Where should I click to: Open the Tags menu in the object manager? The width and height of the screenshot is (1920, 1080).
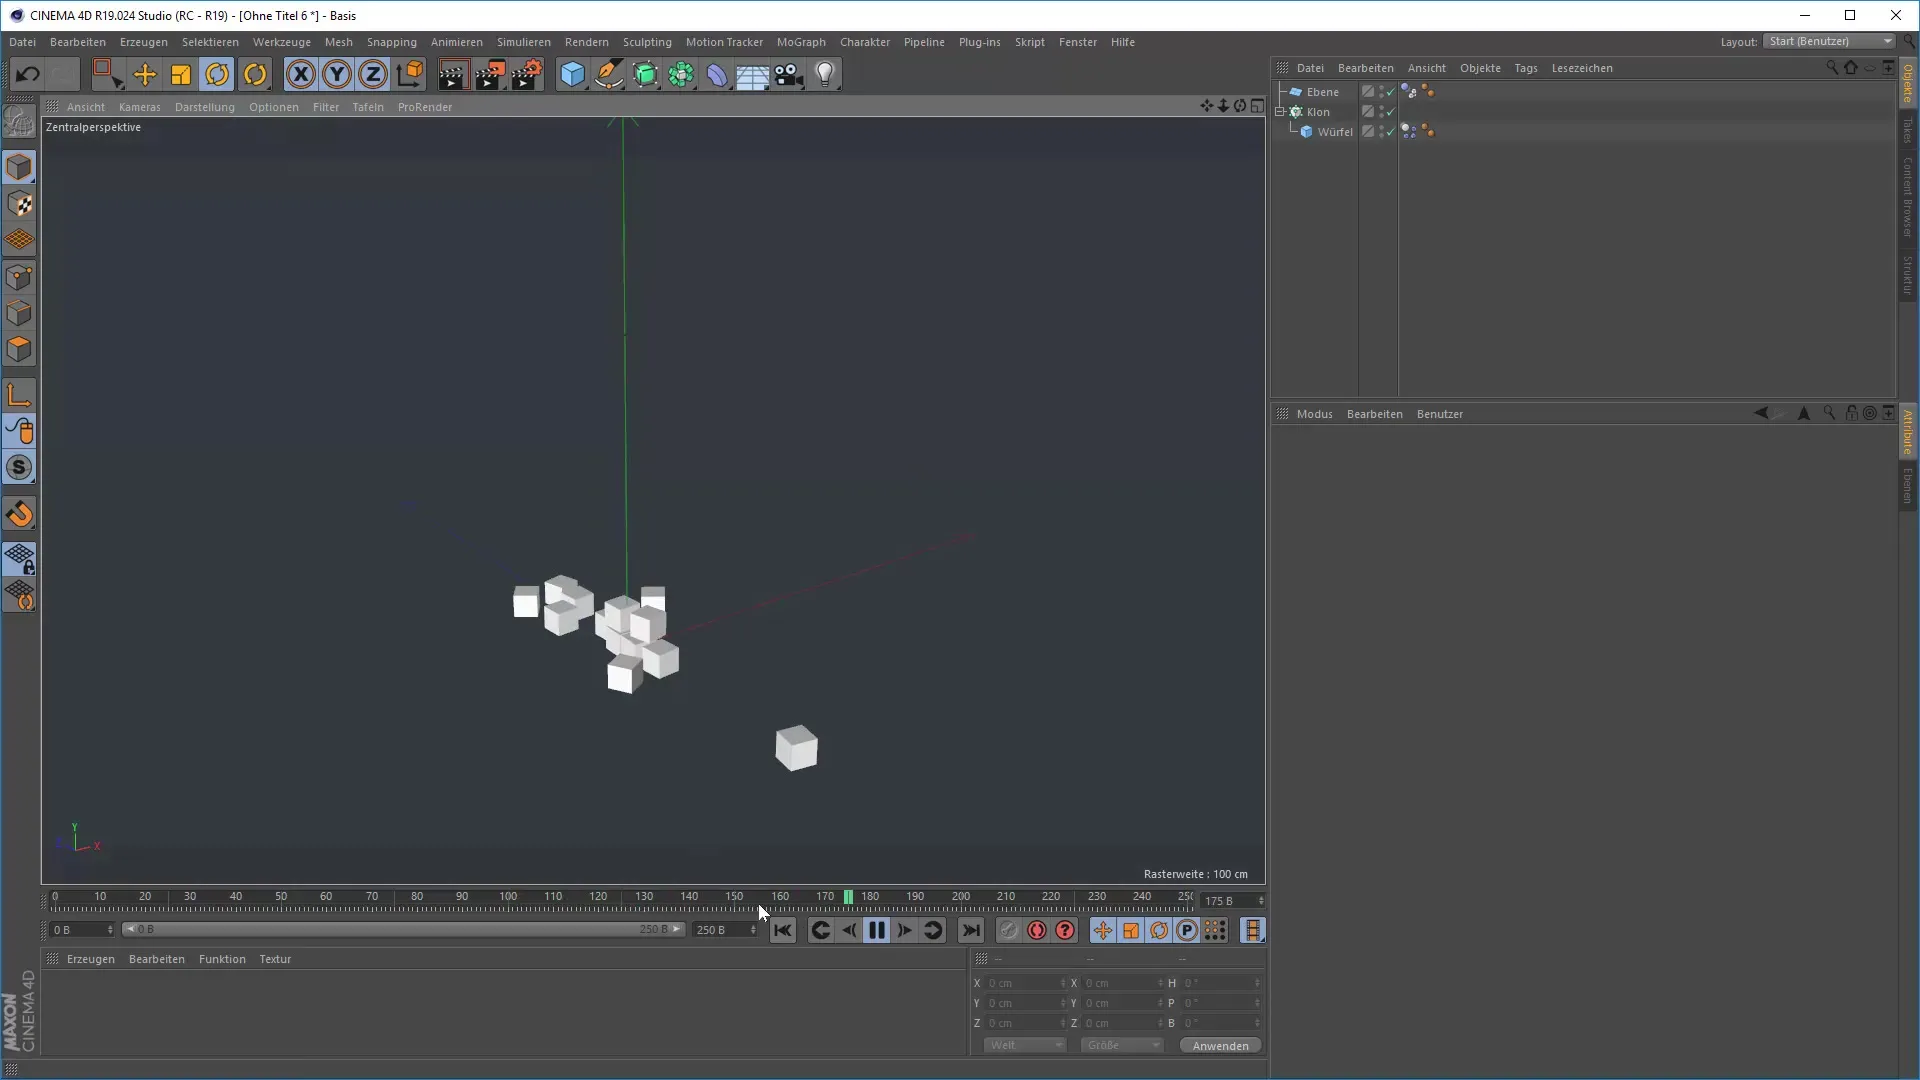[x=1525, y=68]
